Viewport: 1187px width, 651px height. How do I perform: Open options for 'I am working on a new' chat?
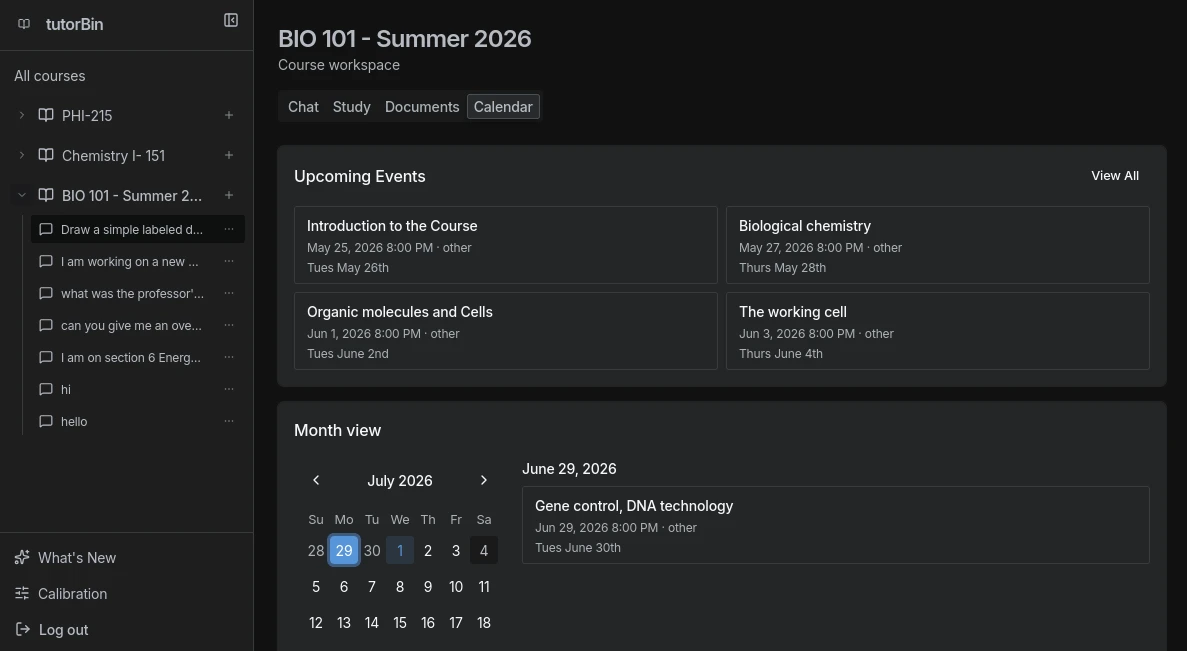point(229,261)
